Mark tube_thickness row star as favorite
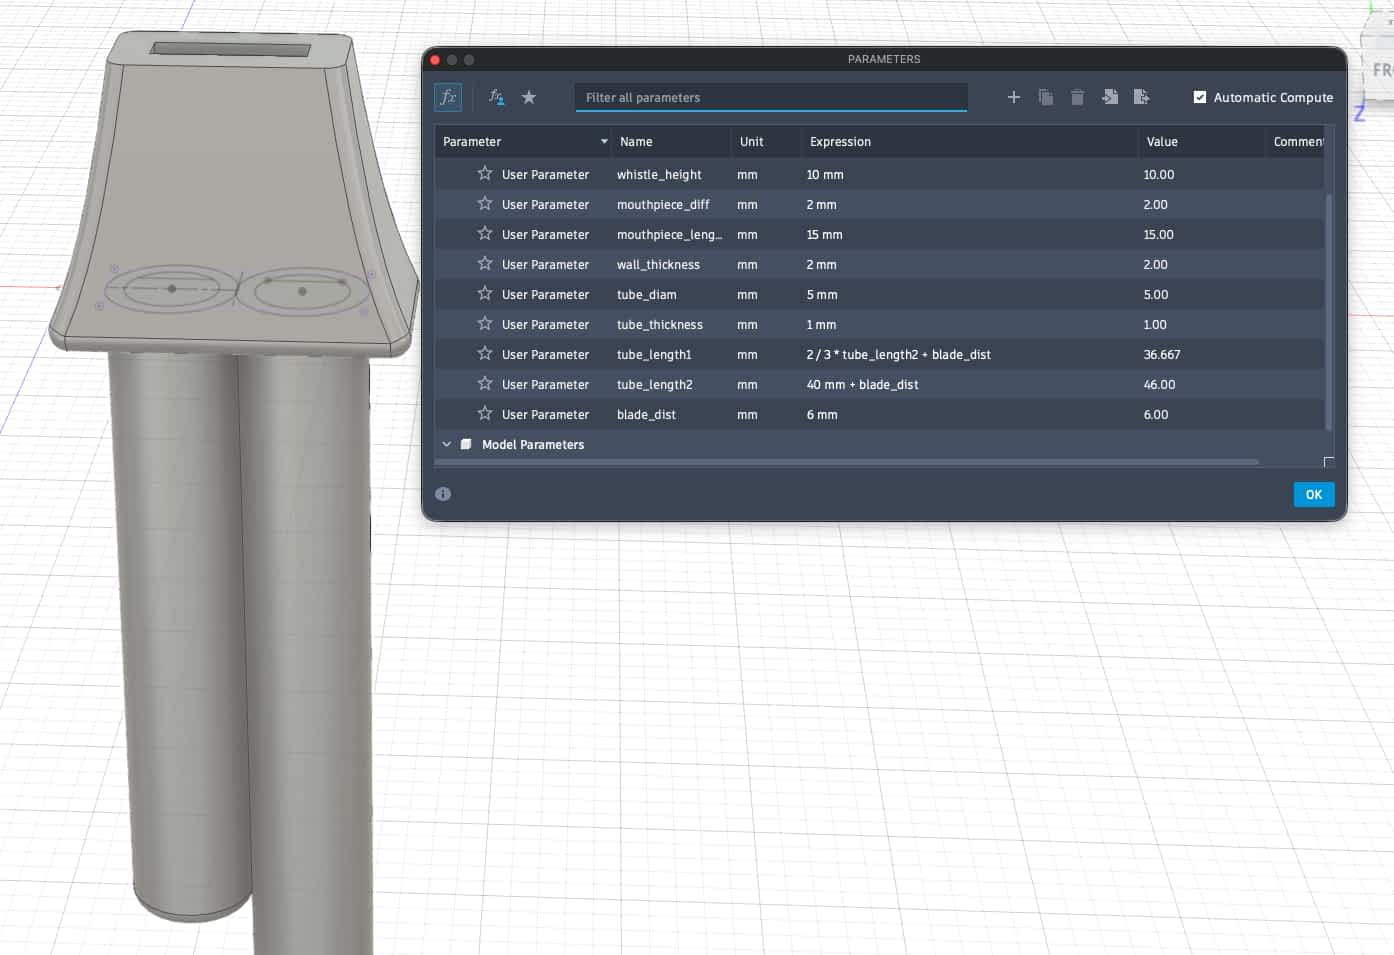The height and width of the screenshot is (955, 1394). click(485, 323)
